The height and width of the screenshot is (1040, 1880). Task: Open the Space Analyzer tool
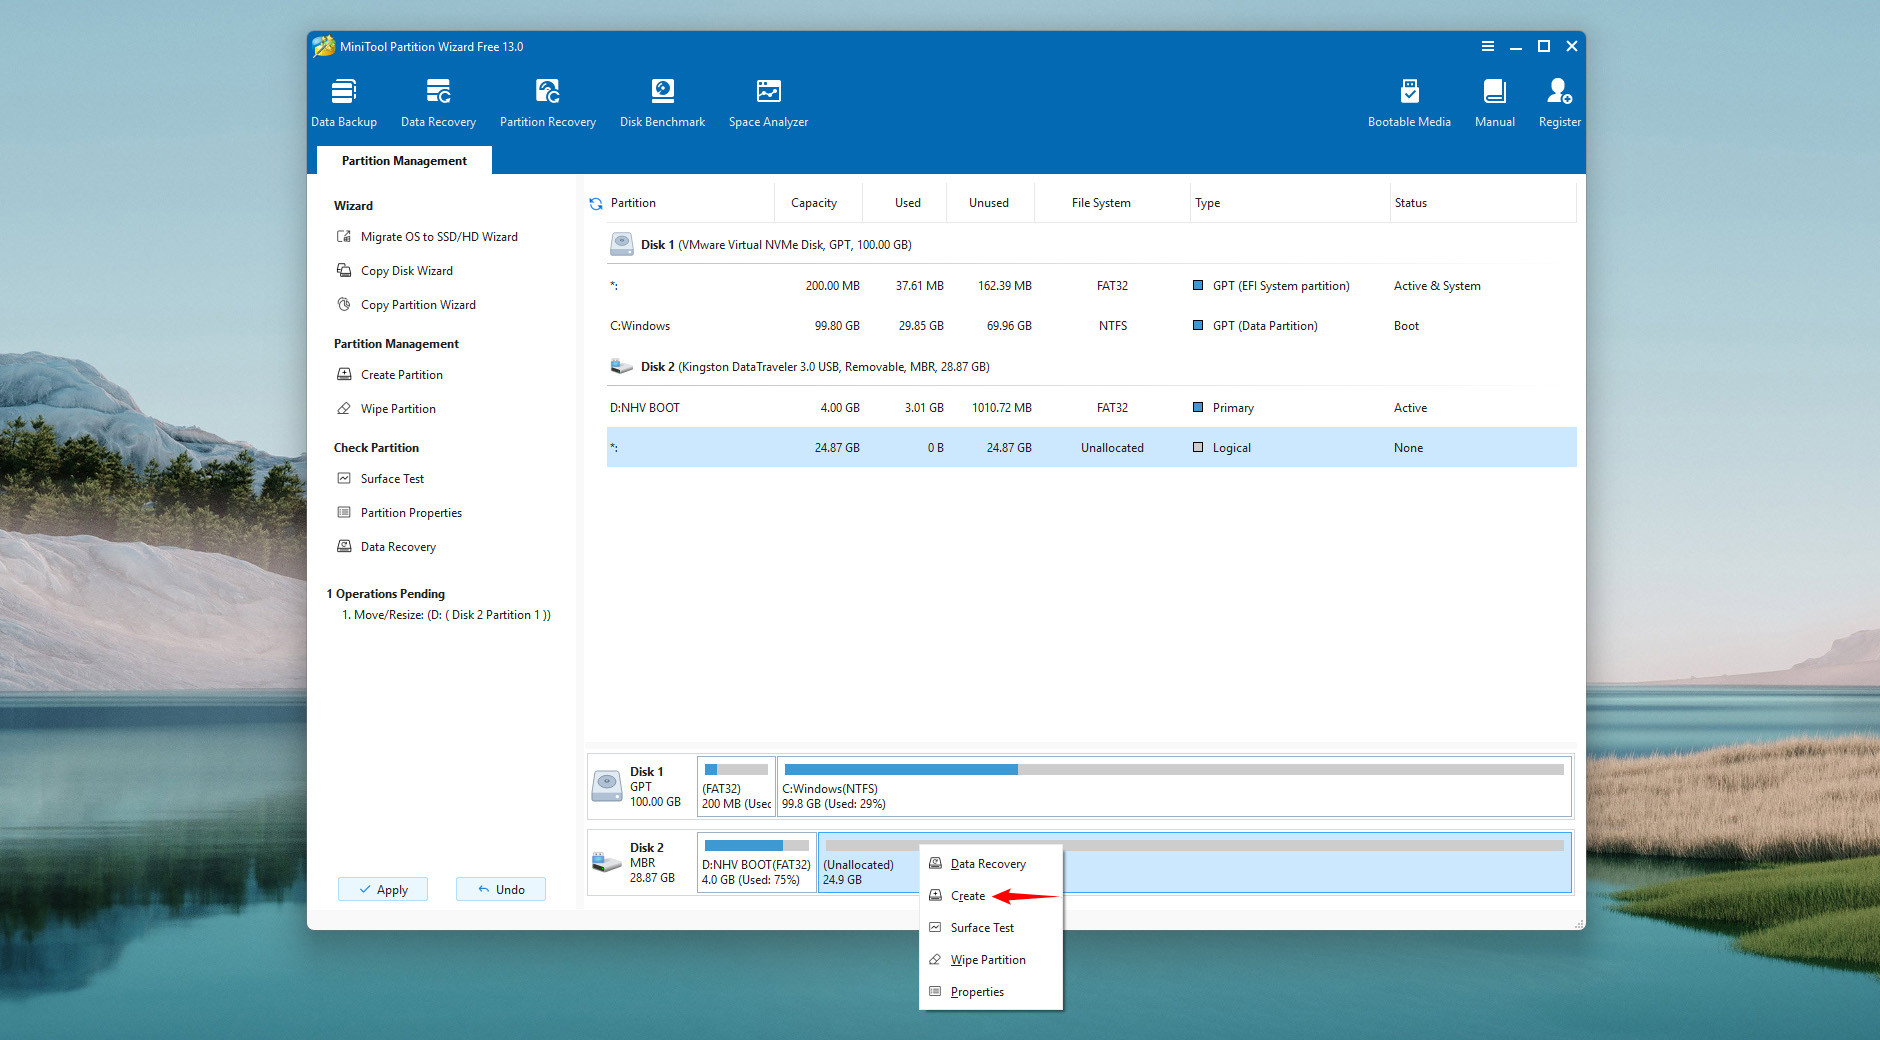tap(768, 103)
